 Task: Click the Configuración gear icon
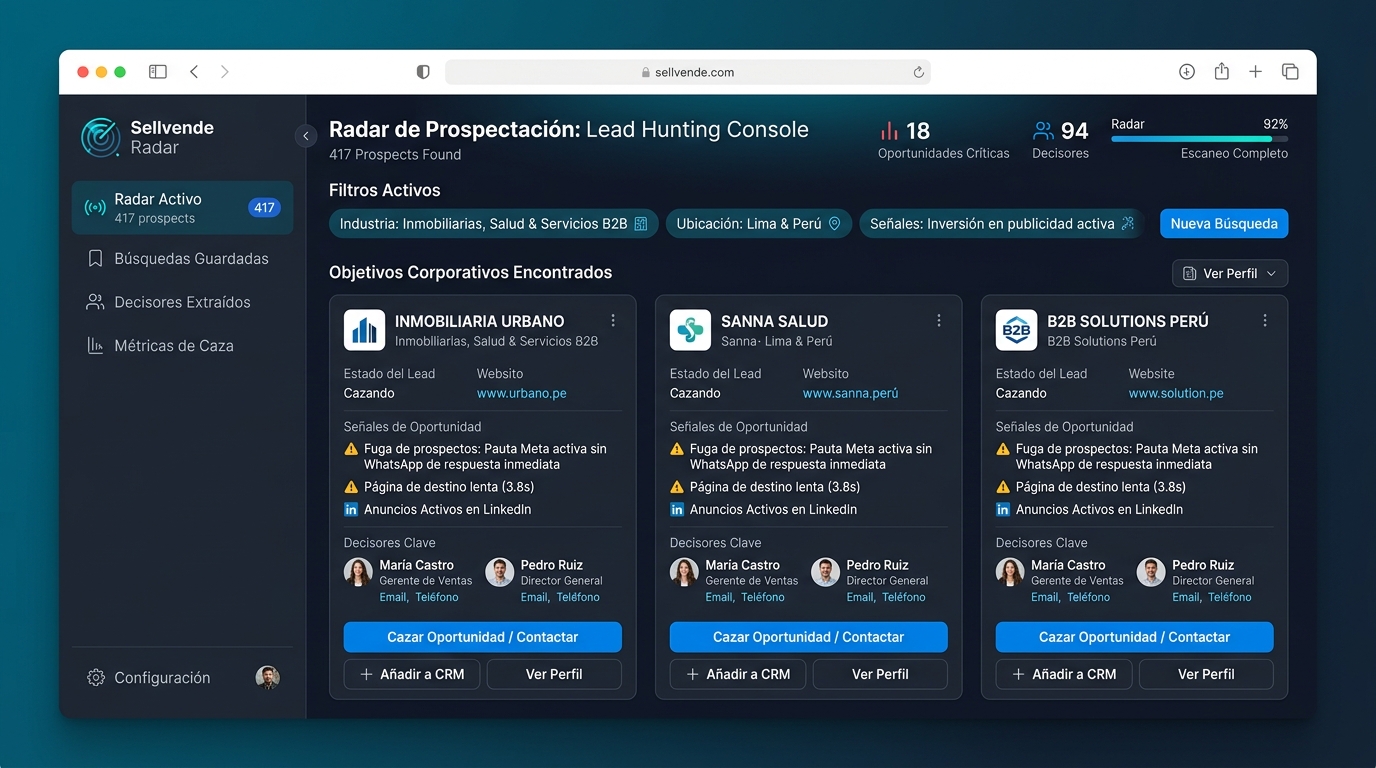coord(96,678)
